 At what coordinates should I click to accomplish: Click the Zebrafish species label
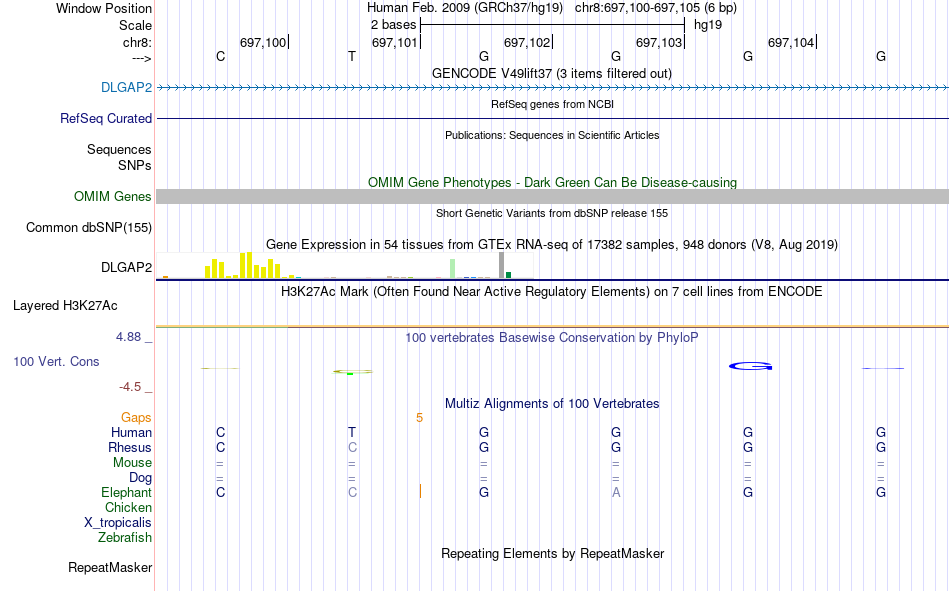(125, 537)
